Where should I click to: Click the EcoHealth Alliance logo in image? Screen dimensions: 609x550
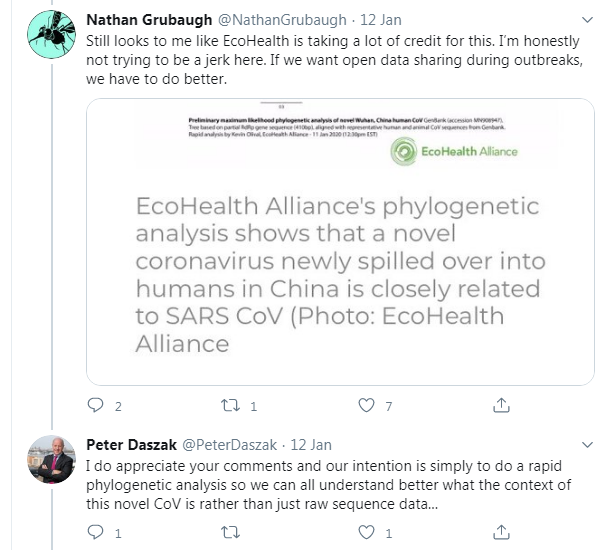(456, 152)
